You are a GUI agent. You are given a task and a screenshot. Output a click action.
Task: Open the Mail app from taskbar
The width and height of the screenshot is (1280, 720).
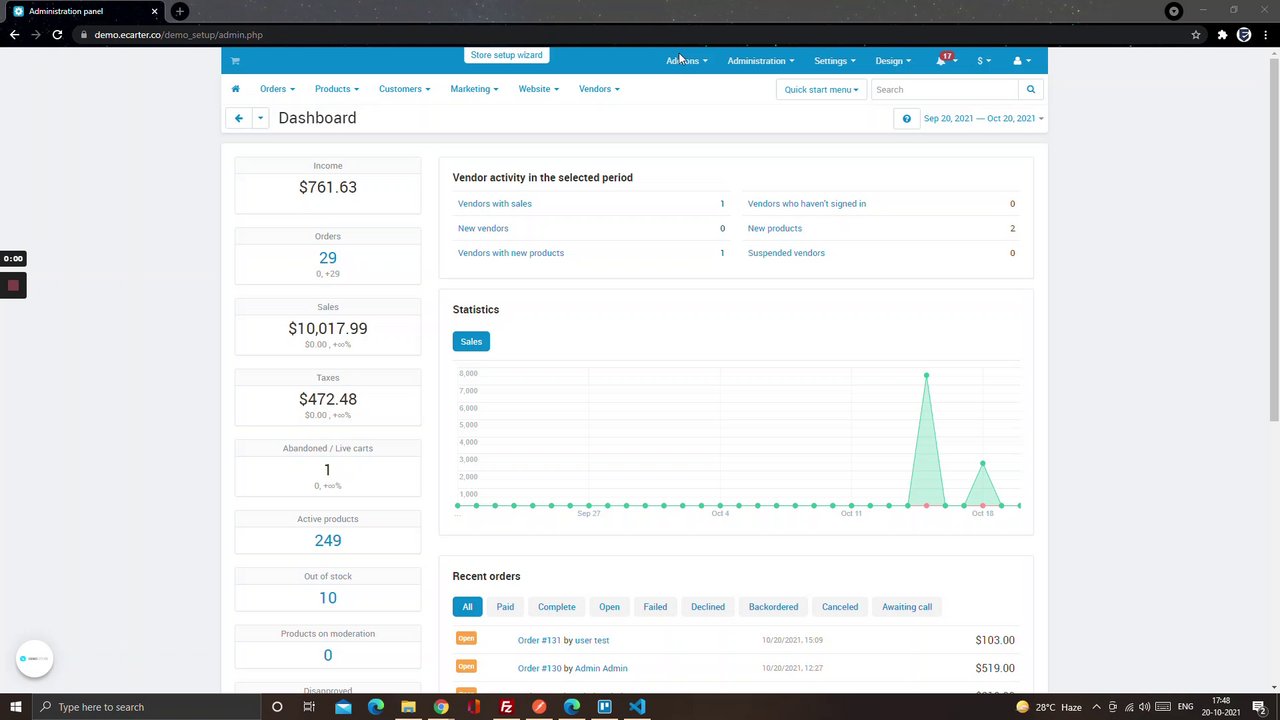343,707
